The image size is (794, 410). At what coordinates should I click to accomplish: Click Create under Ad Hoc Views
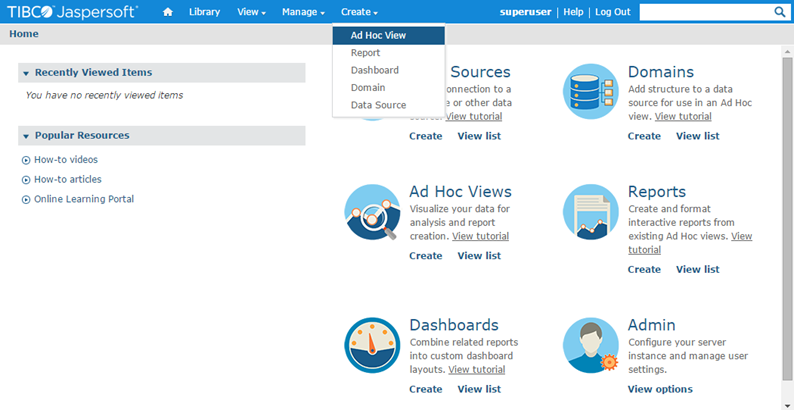(426, 256)
